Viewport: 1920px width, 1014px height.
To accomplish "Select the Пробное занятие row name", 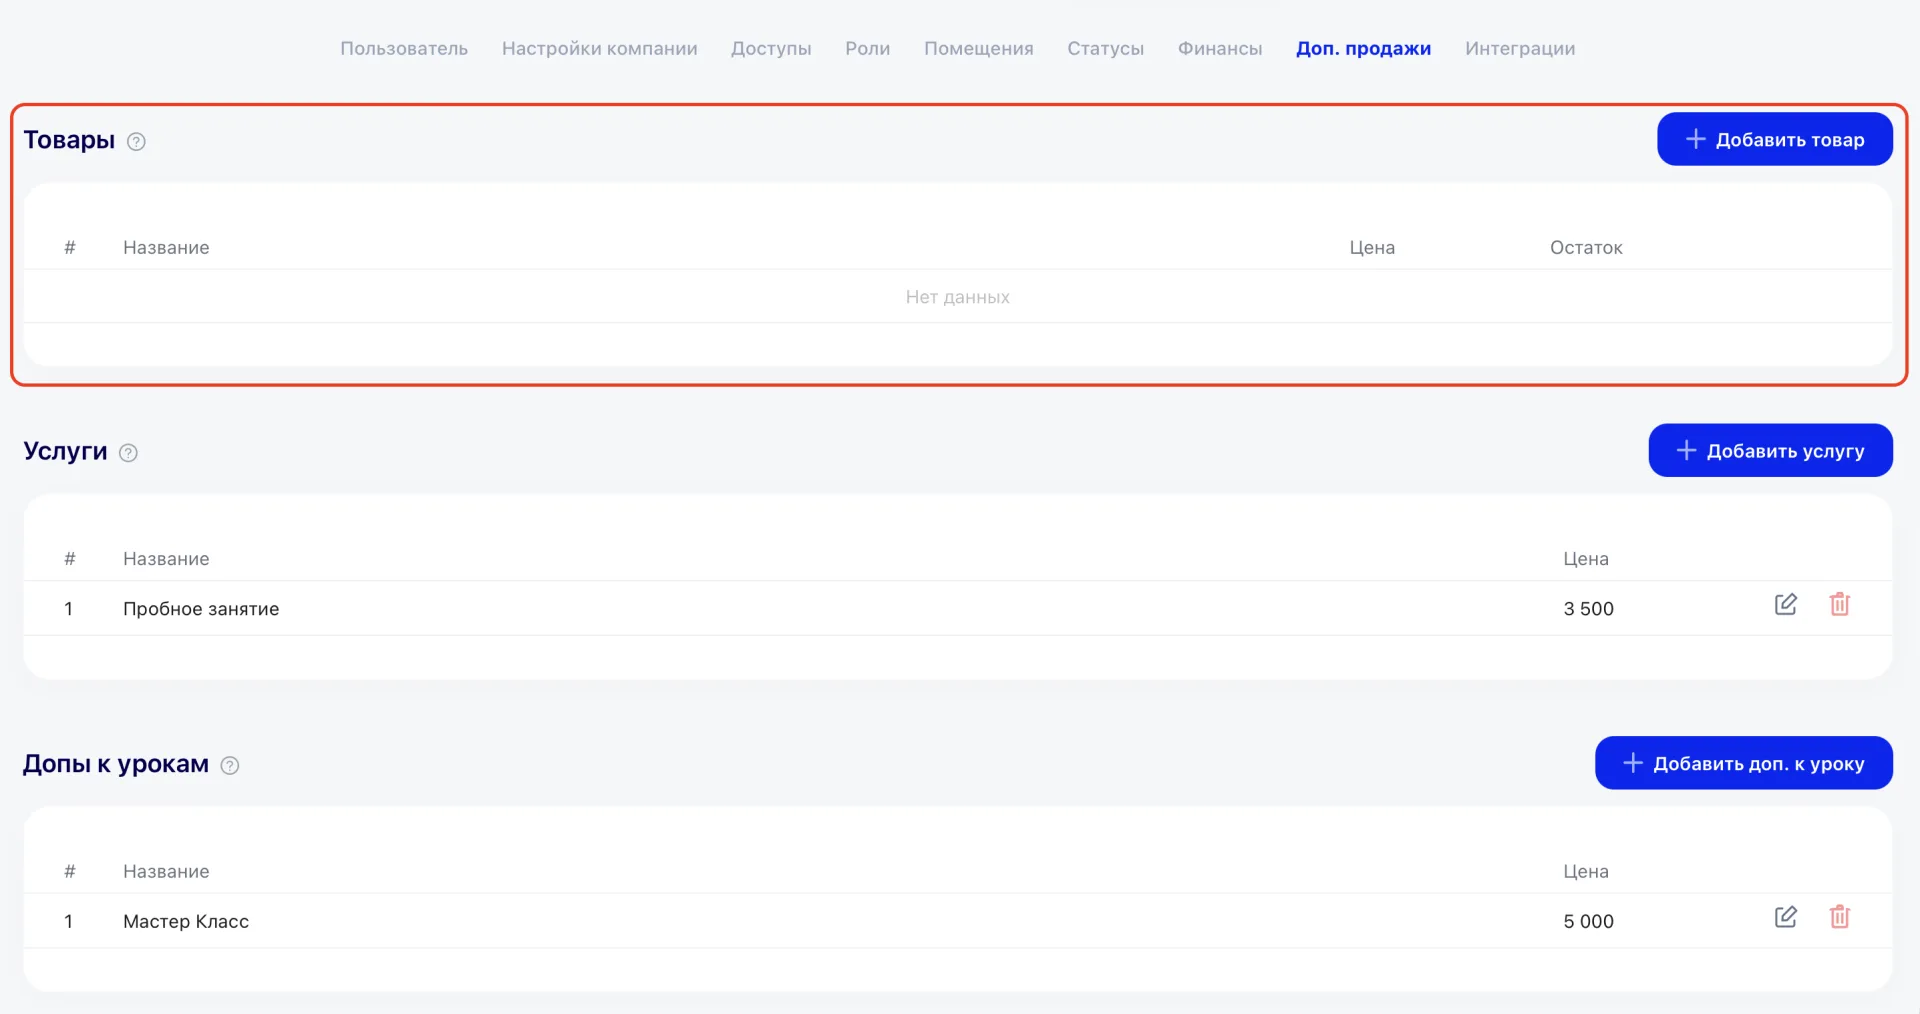I will coord(201,609).
